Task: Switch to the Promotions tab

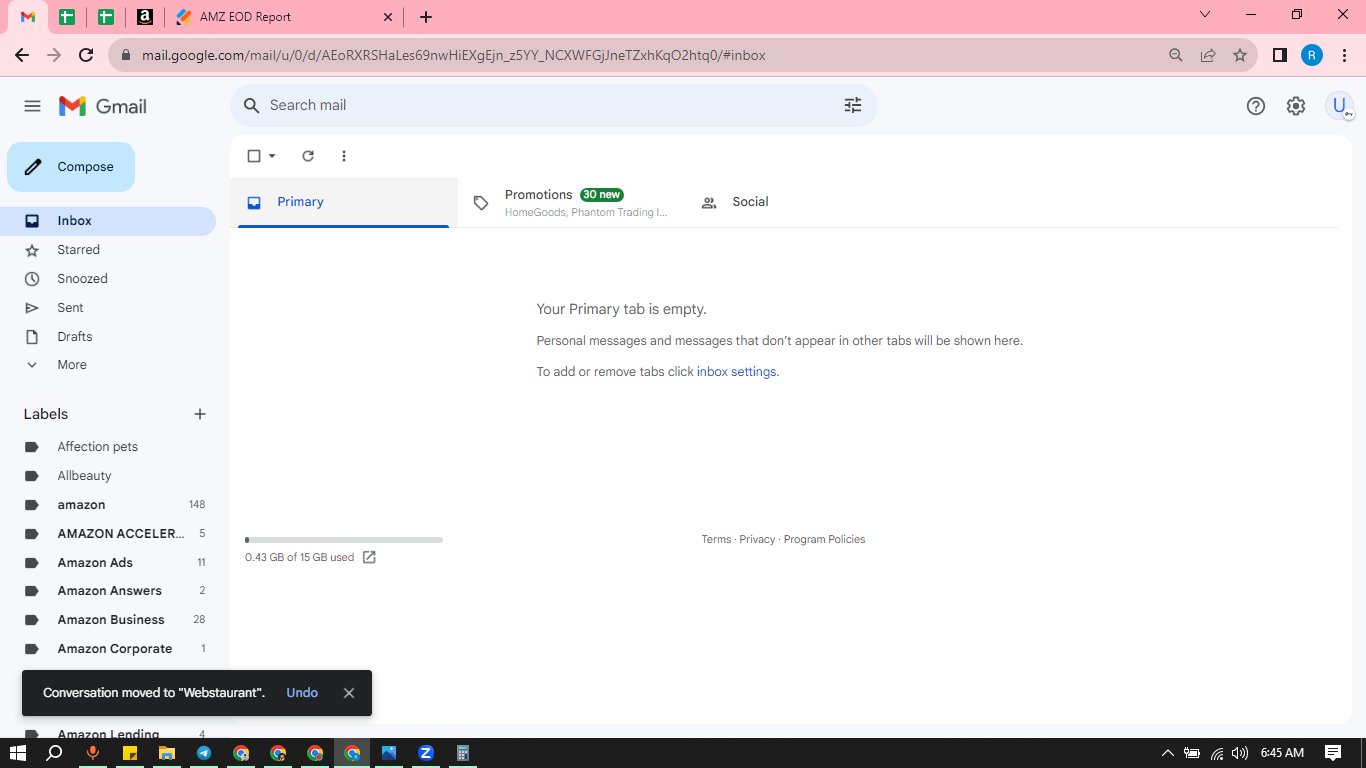Action: 572,202
